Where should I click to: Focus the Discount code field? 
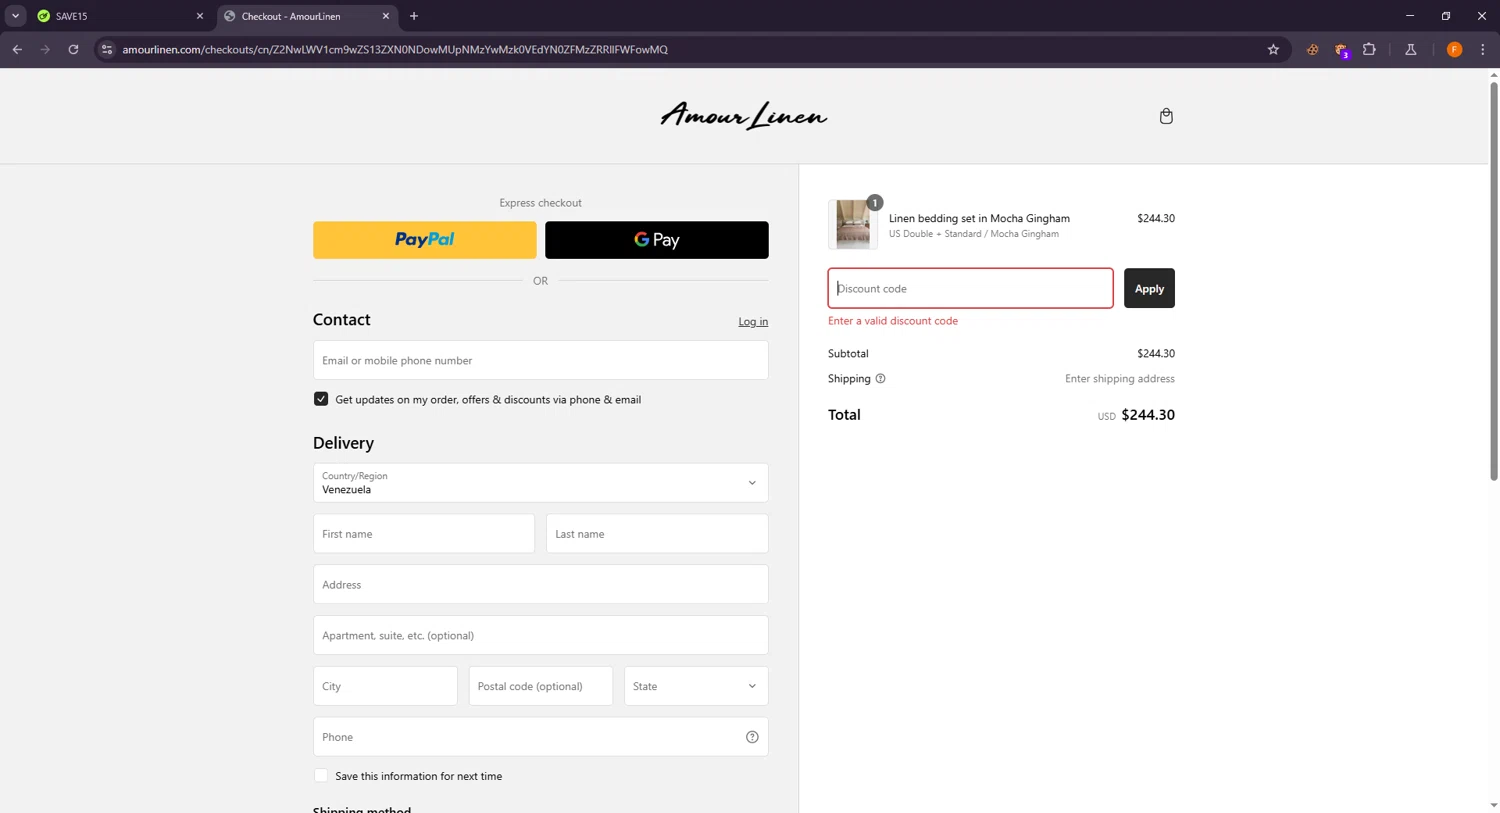(x=970, y=288)
